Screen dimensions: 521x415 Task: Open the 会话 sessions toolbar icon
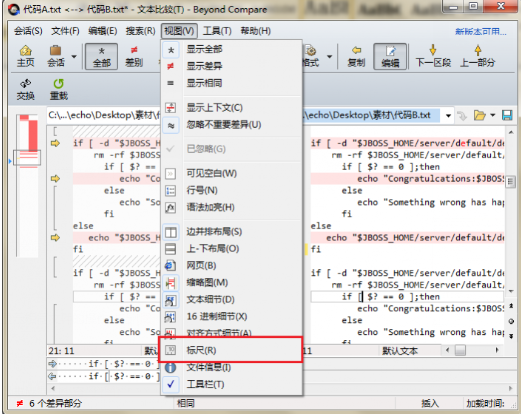coord(56,56)
